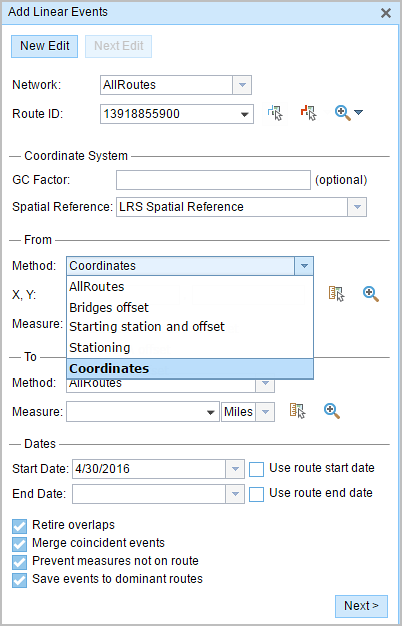Open the Start Date calendar dropdown

tap(235, 469)
